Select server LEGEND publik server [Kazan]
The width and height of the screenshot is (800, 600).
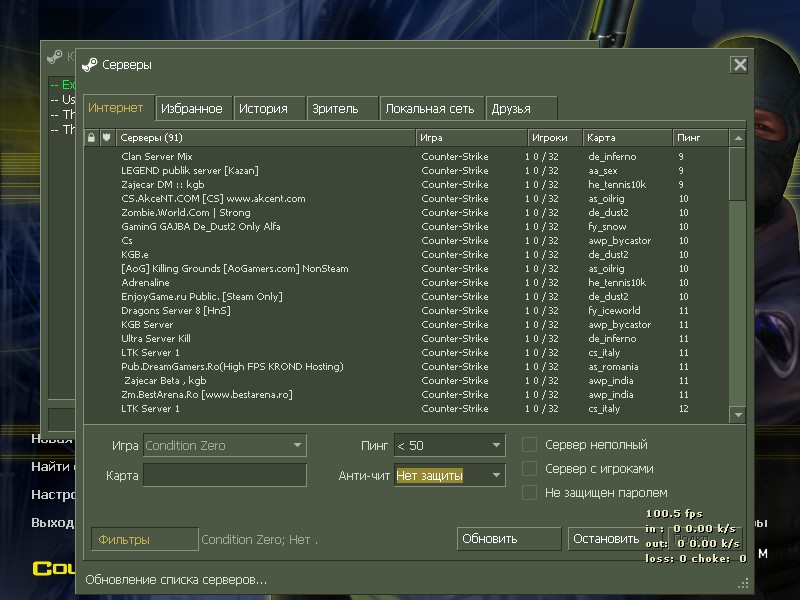click(x=406, y=170)
